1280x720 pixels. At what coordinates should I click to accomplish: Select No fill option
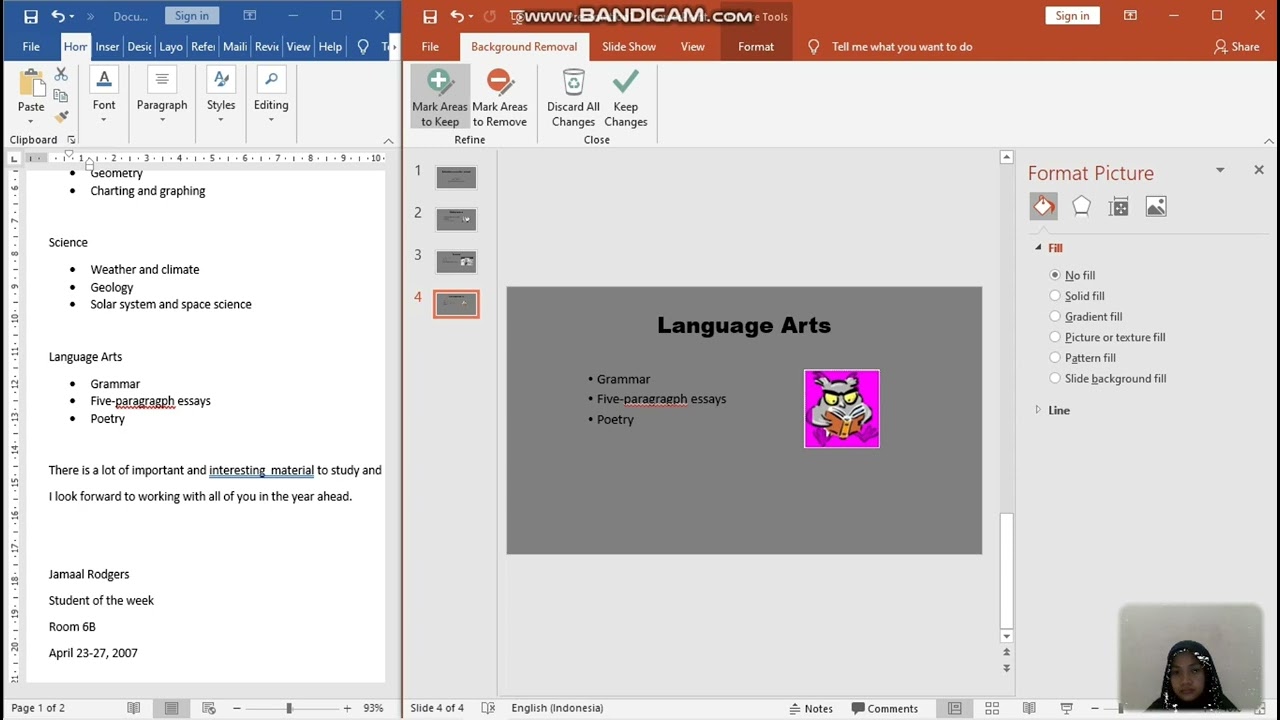[x=1072, y=275]
